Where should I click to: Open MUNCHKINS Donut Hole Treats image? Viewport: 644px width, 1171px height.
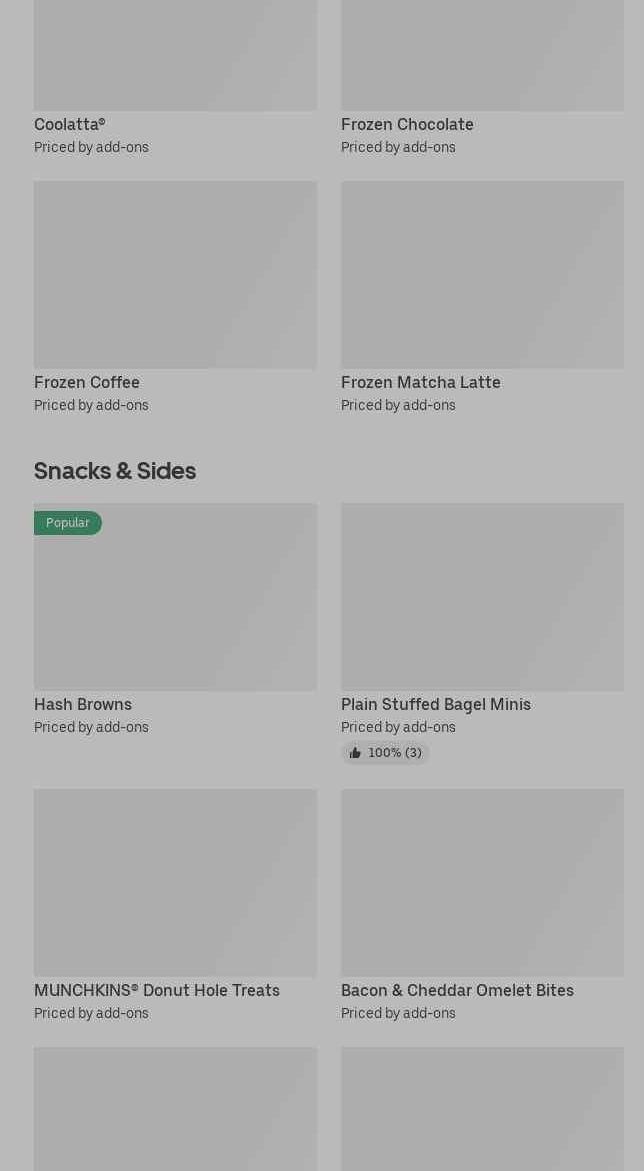175,882
